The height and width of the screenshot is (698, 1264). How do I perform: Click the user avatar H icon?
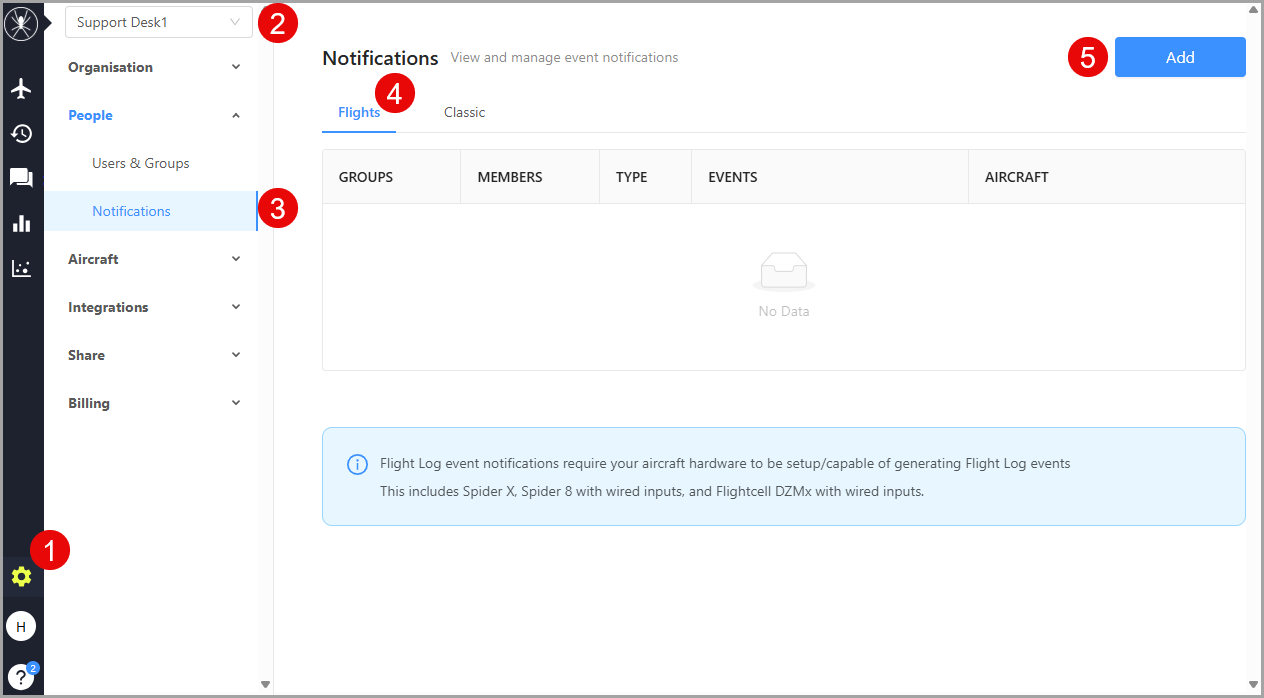tap(21, 627)
